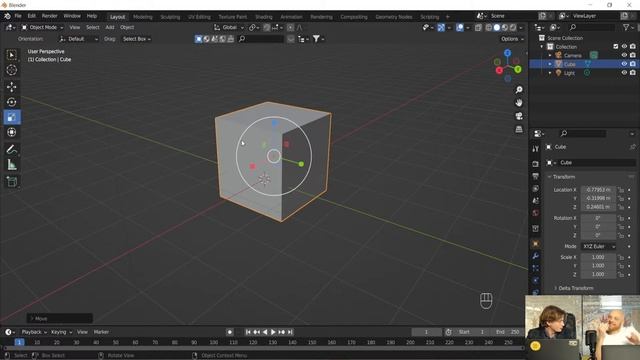
Task: Open the Select Box drag dropdown
Action: pyautogui.click(x=137, y=39)
